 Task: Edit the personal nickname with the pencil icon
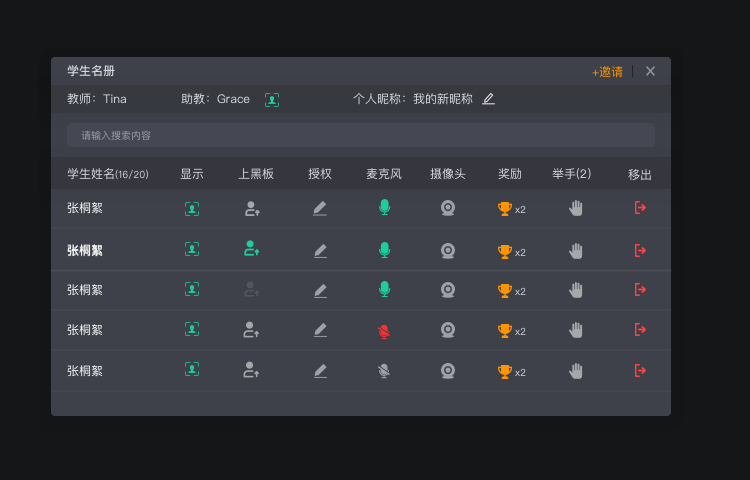pos(488,99)
